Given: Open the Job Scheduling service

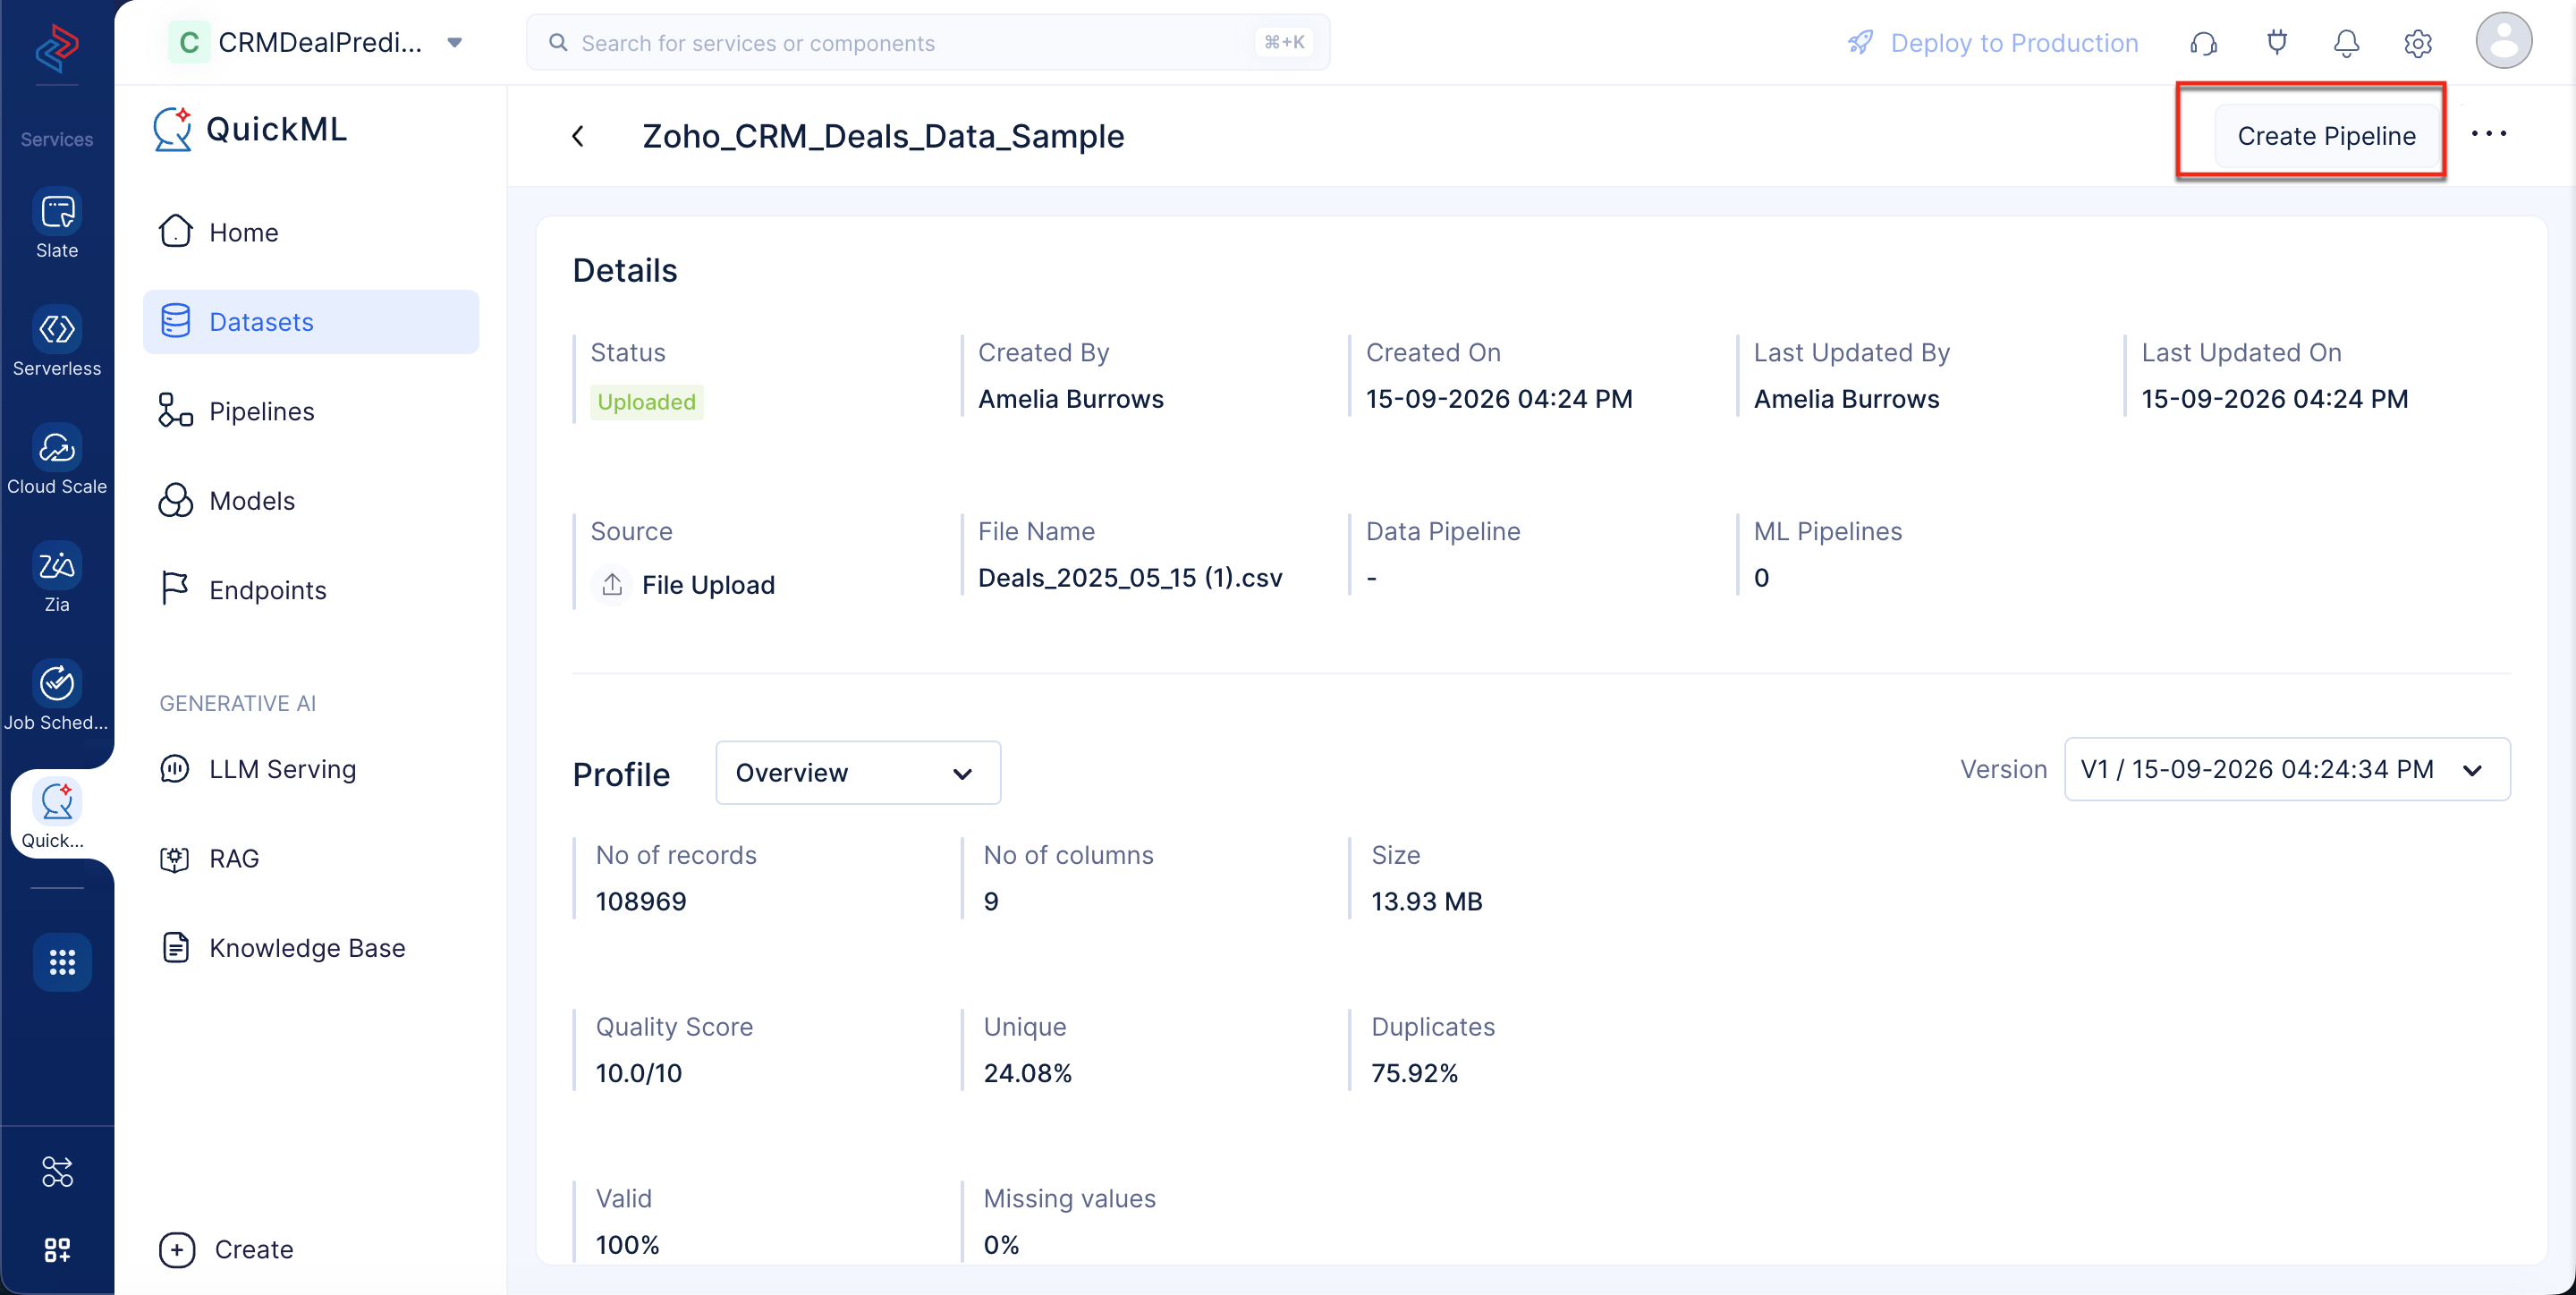Looking at the screenshot, I should pyautogui.click(x=57, y=695).
